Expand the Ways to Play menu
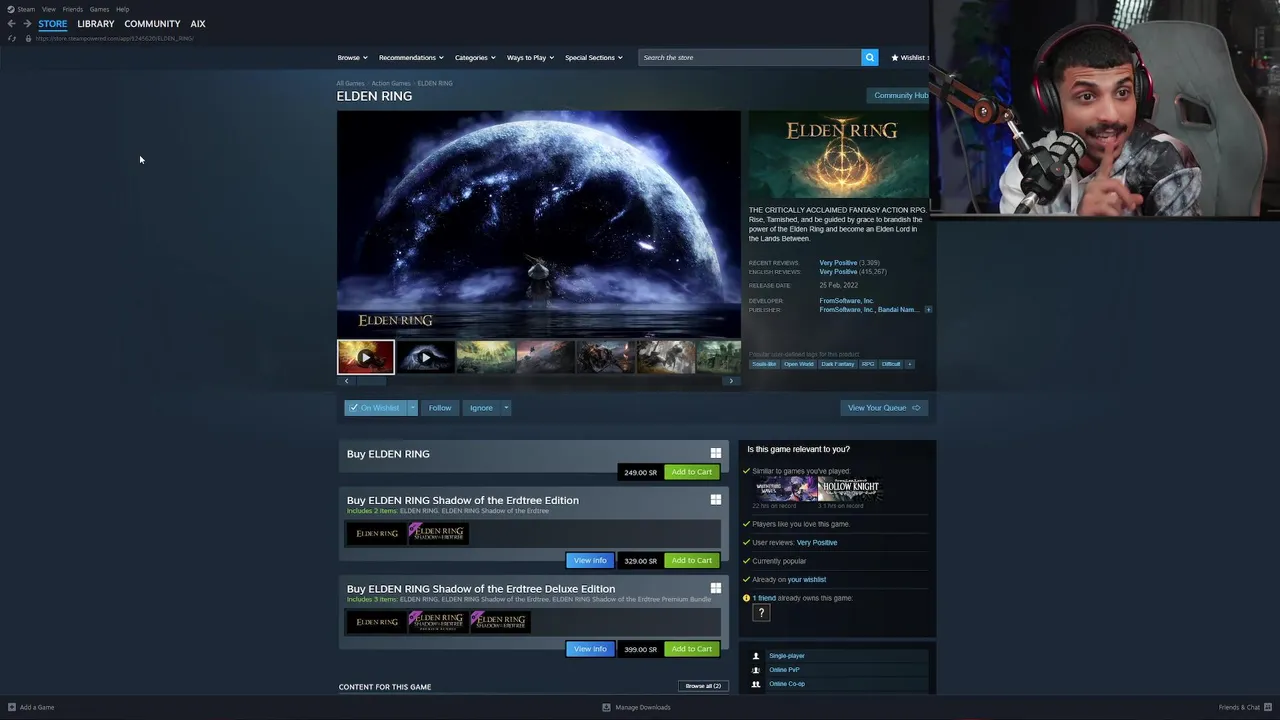Image resolution: width=1280 pixels, height=720 pixels. [x=530, y=57]
